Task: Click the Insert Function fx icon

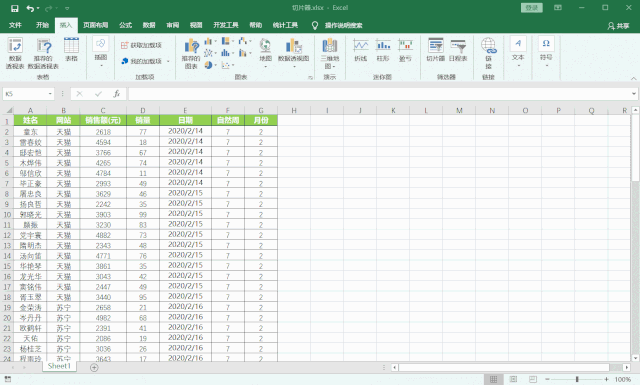Action: 117,94
